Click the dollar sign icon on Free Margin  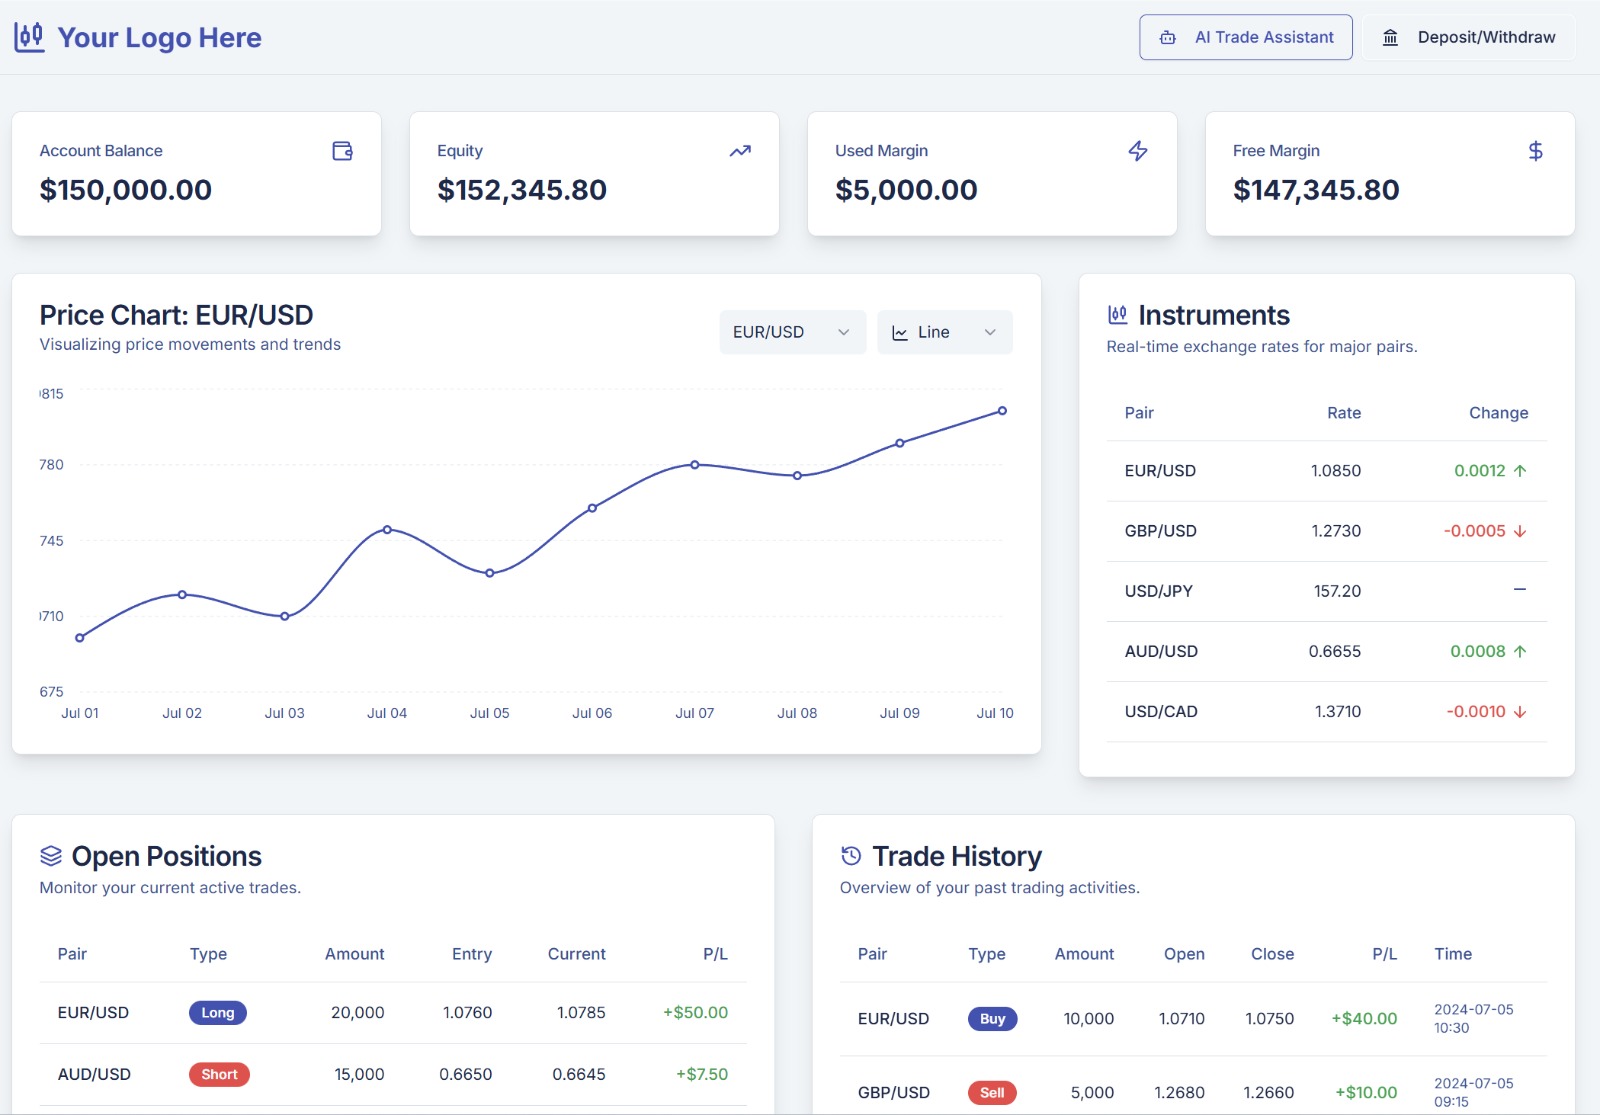tap(1536, 151)
